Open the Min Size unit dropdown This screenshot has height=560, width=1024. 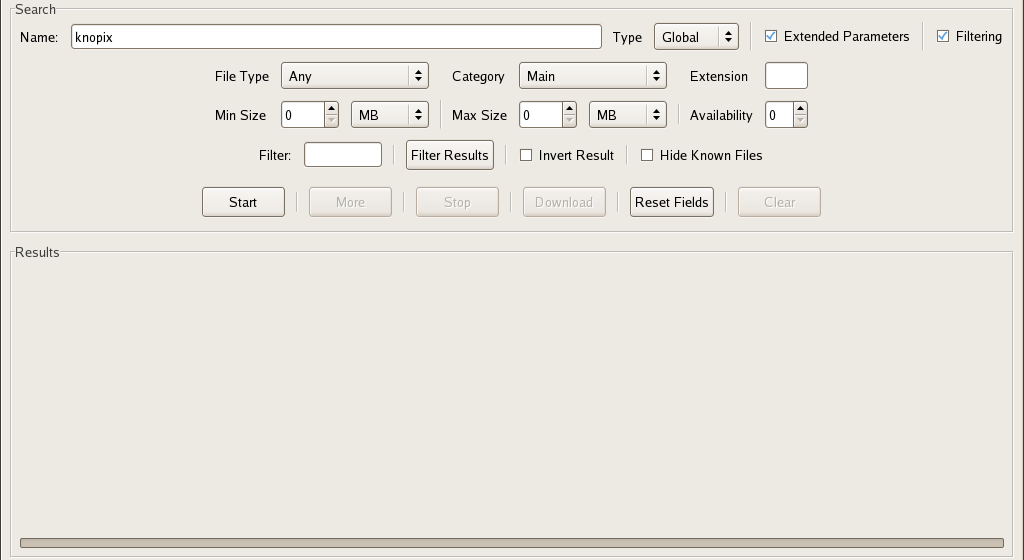tap(389, 115)
